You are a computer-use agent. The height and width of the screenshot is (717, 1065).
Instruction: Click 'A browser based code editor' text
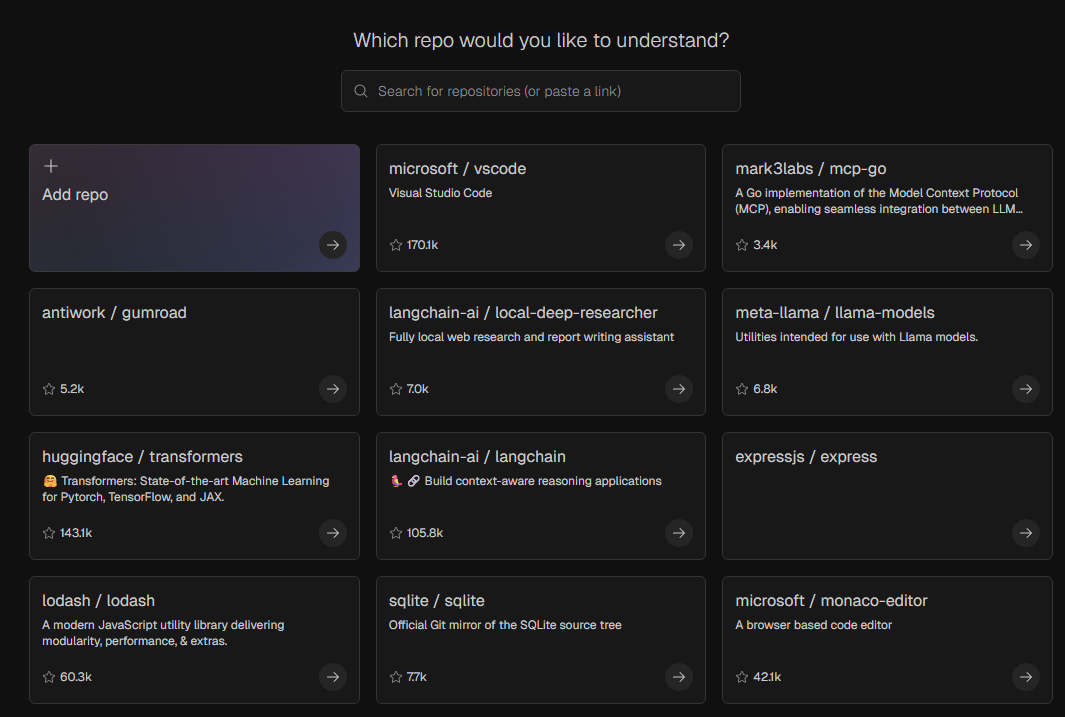(813, 625)
